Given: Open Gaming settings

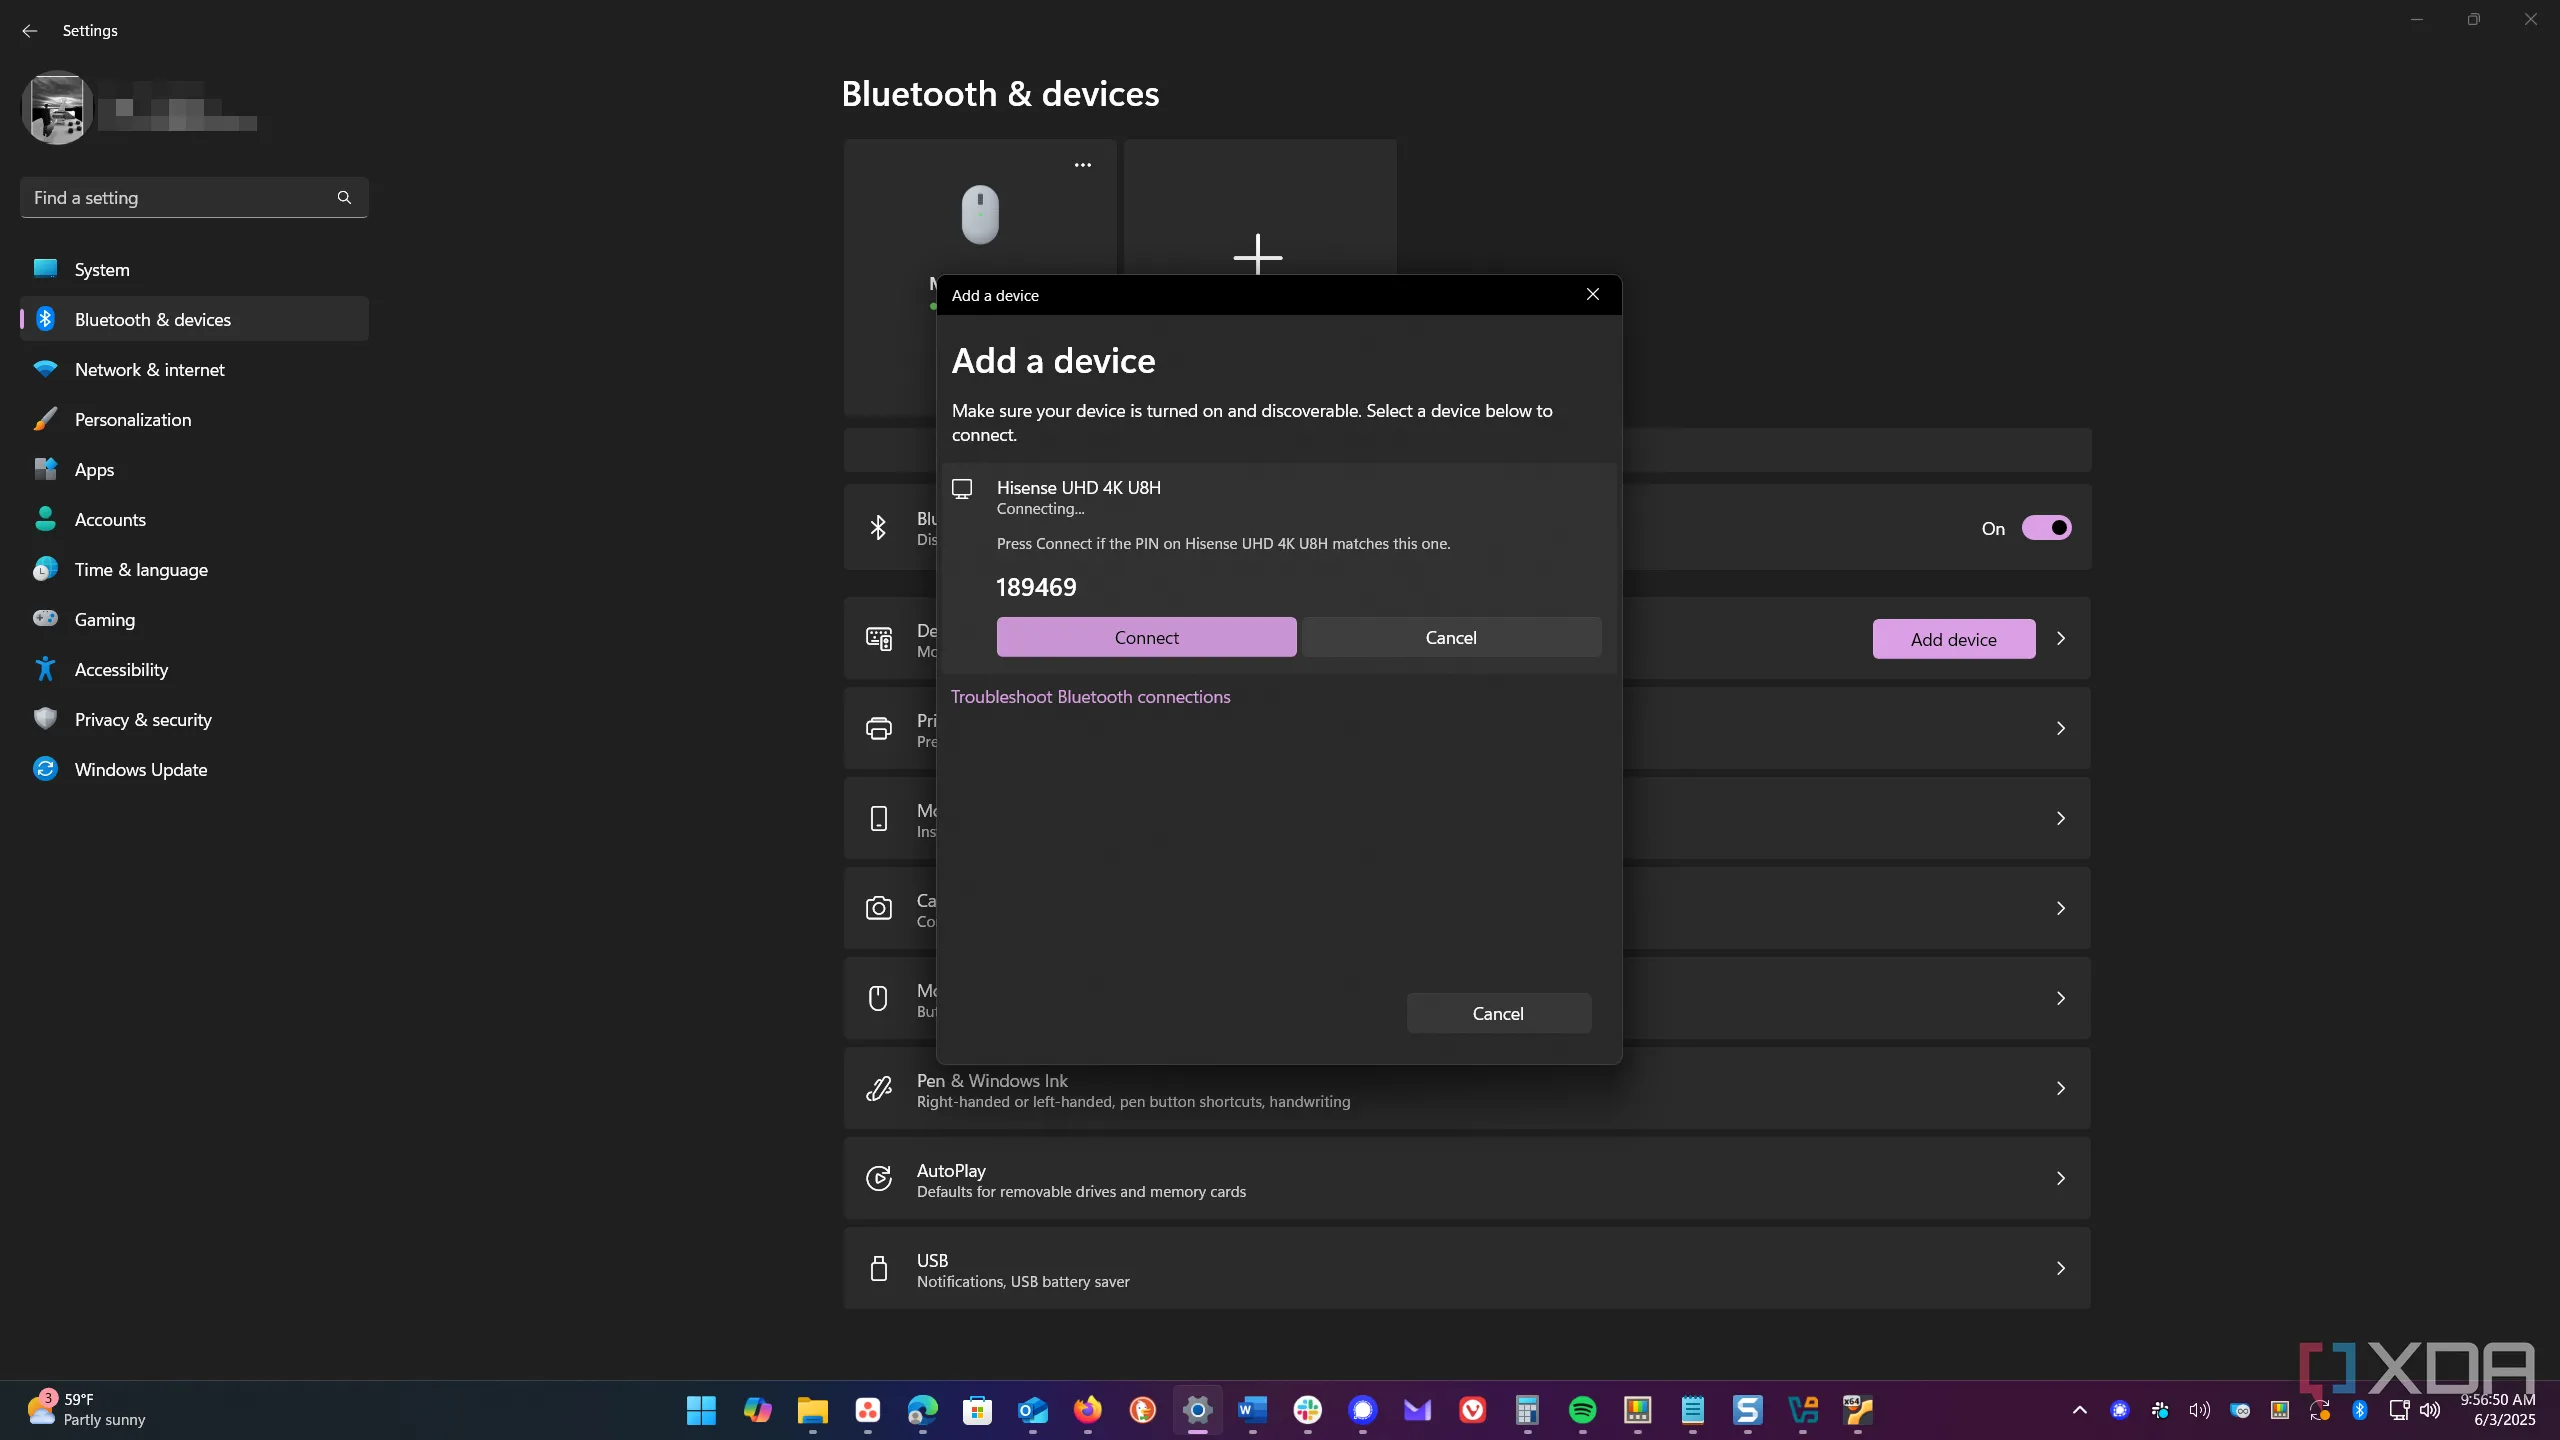Looking at the screenshot, I should pyautogui.click(x=194, y=619).
